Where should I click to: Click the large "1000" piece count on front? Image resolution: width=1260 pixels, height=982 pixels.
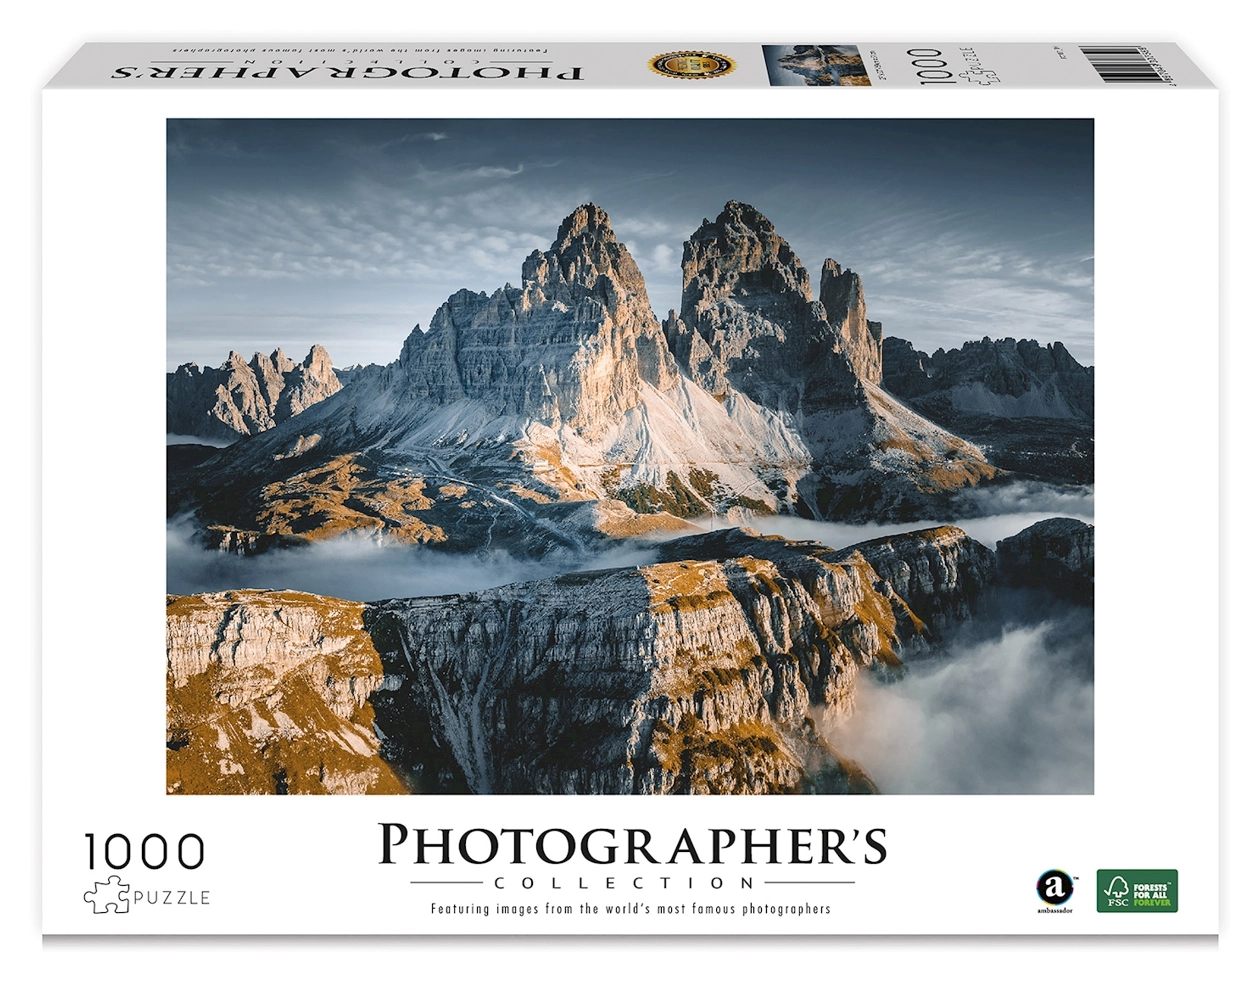coord(145,853)
